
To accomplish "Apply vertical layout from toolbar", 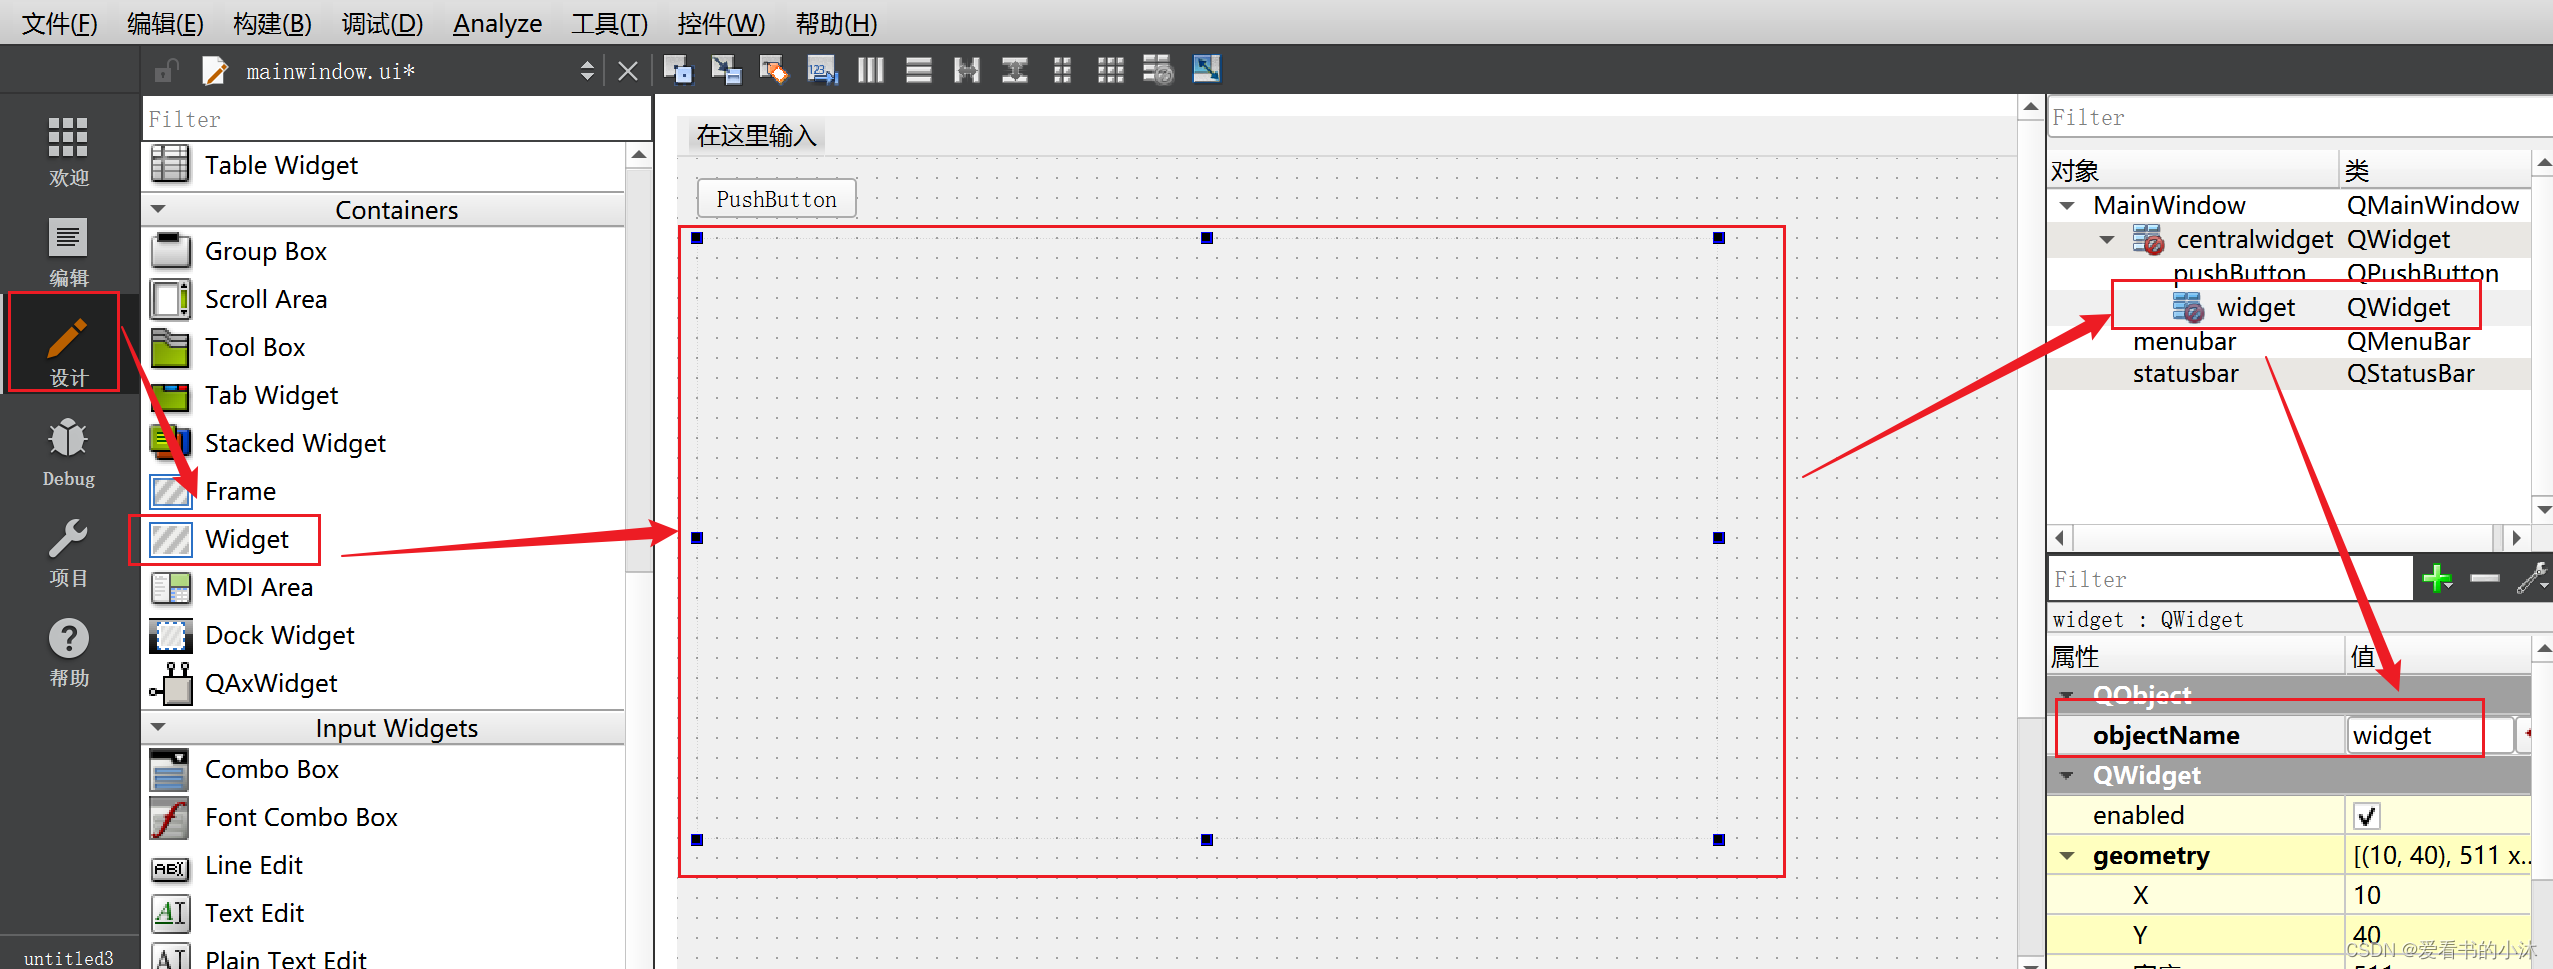I will [x=918, y=70].
